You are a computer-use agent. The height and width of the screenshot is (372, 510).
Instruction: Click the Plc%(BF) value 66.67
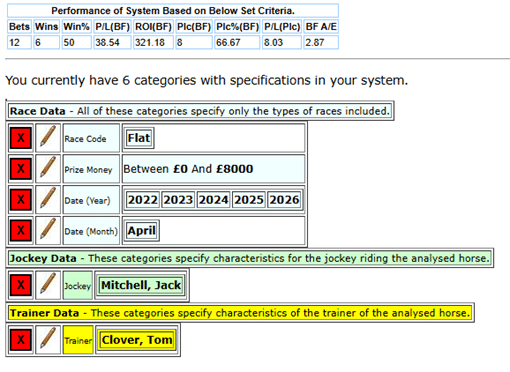[237, 42]
